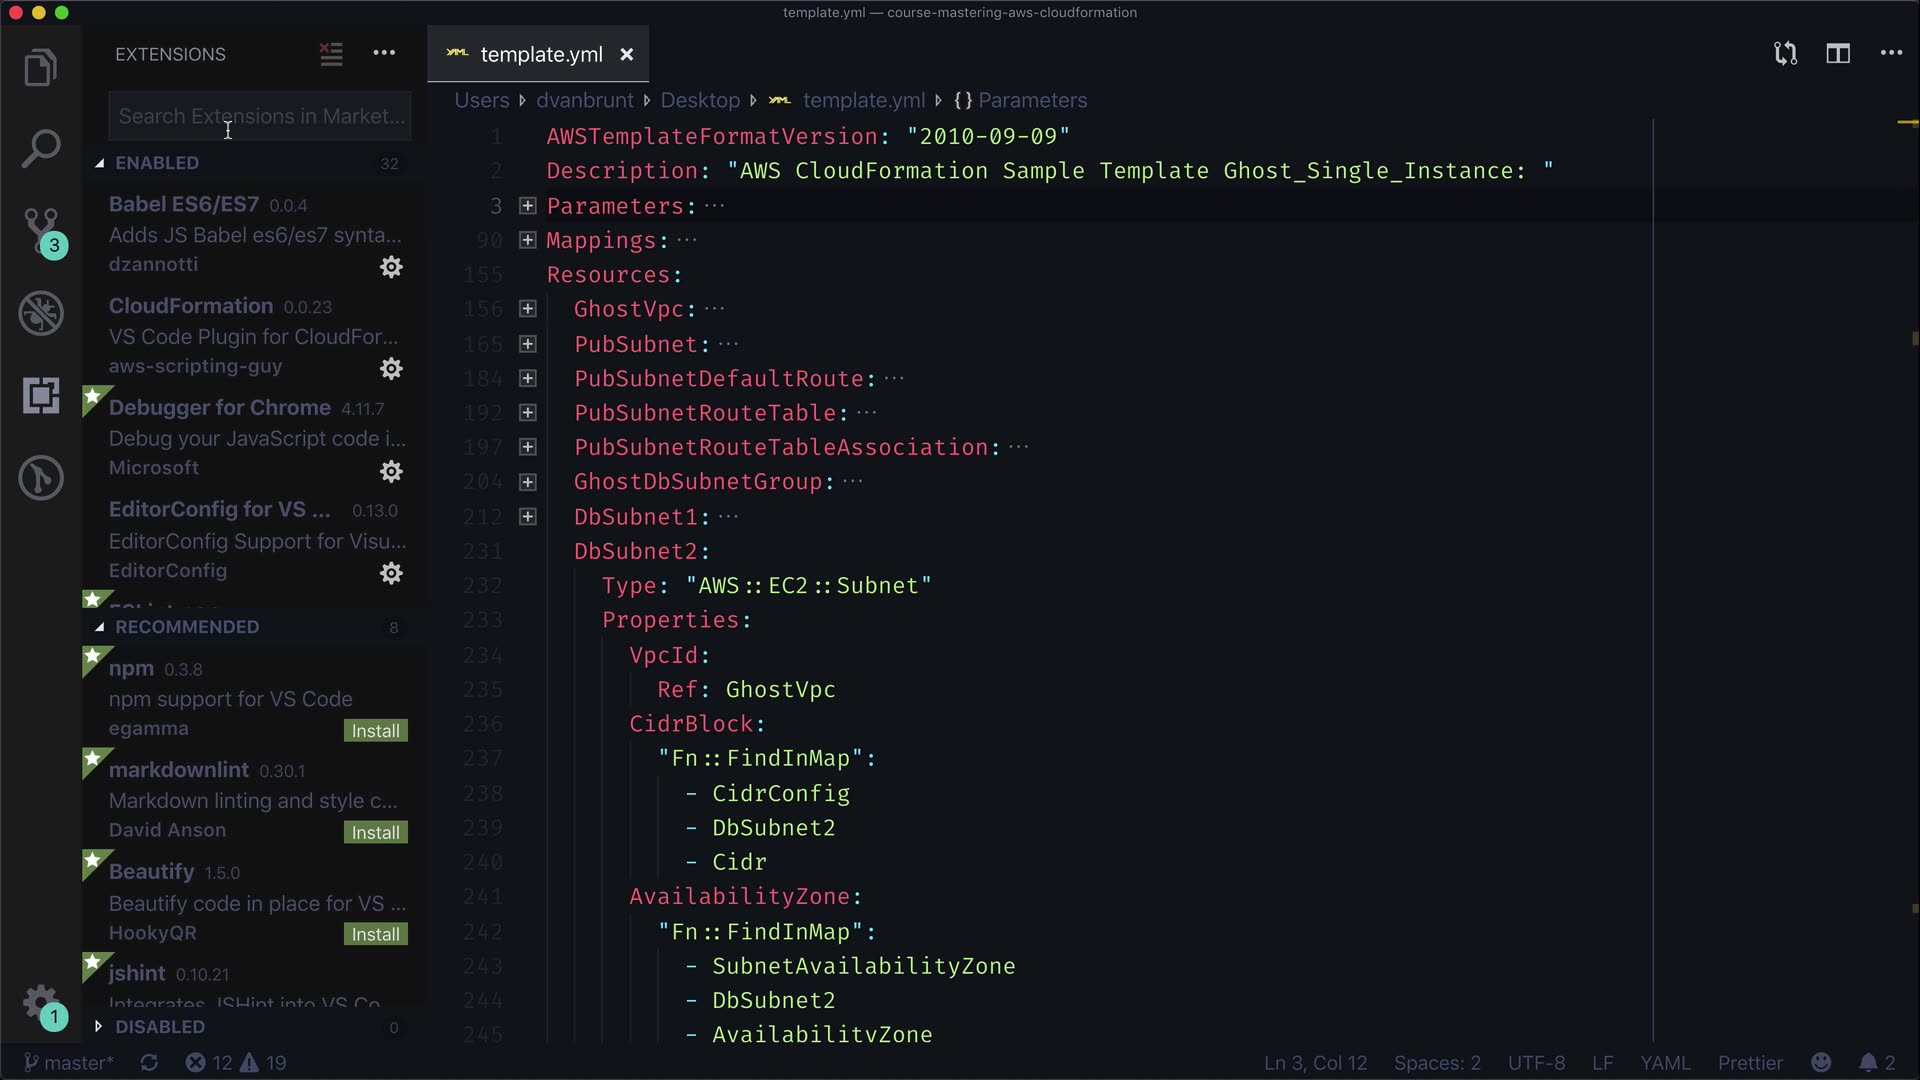Install the npm extension

[x=375, y=731]
